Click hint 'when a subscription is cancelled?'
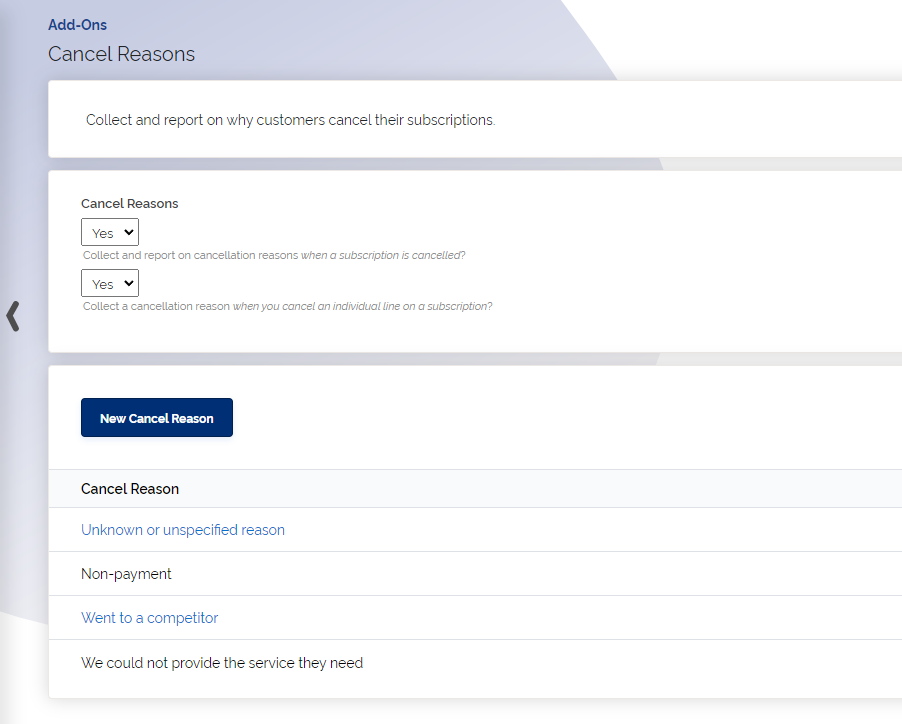The width and height of the screenshot is (902, 724). 383,255
